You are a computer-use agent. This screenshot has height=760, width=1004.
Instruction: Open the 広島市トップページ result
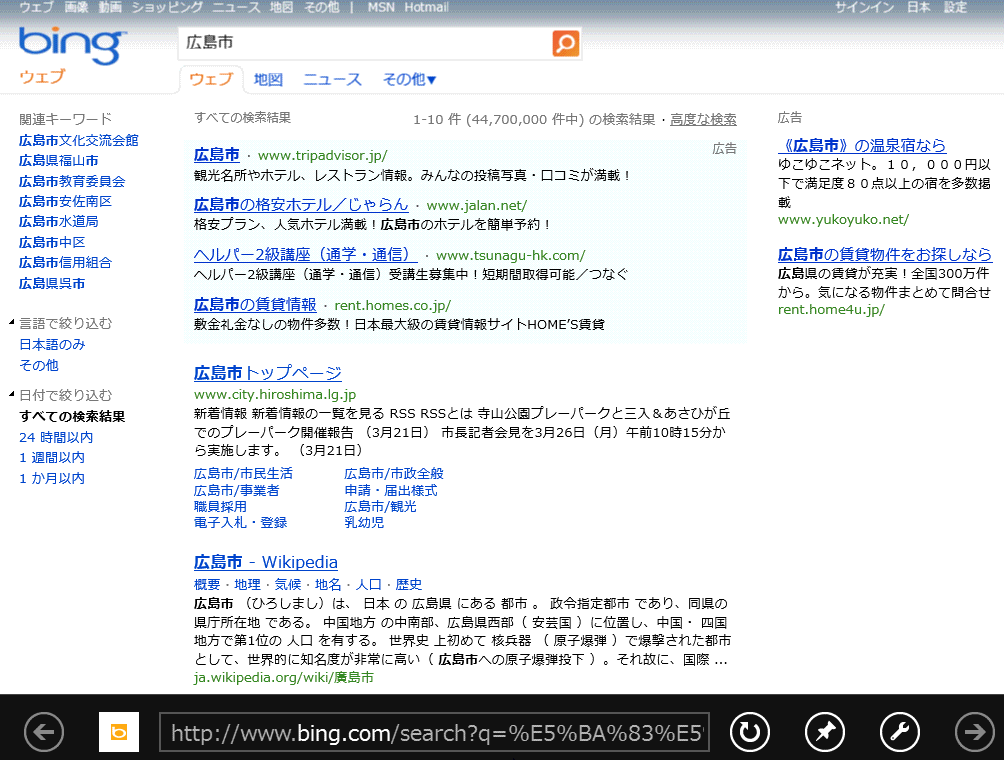pyautogui.click(x=268, y=373)
